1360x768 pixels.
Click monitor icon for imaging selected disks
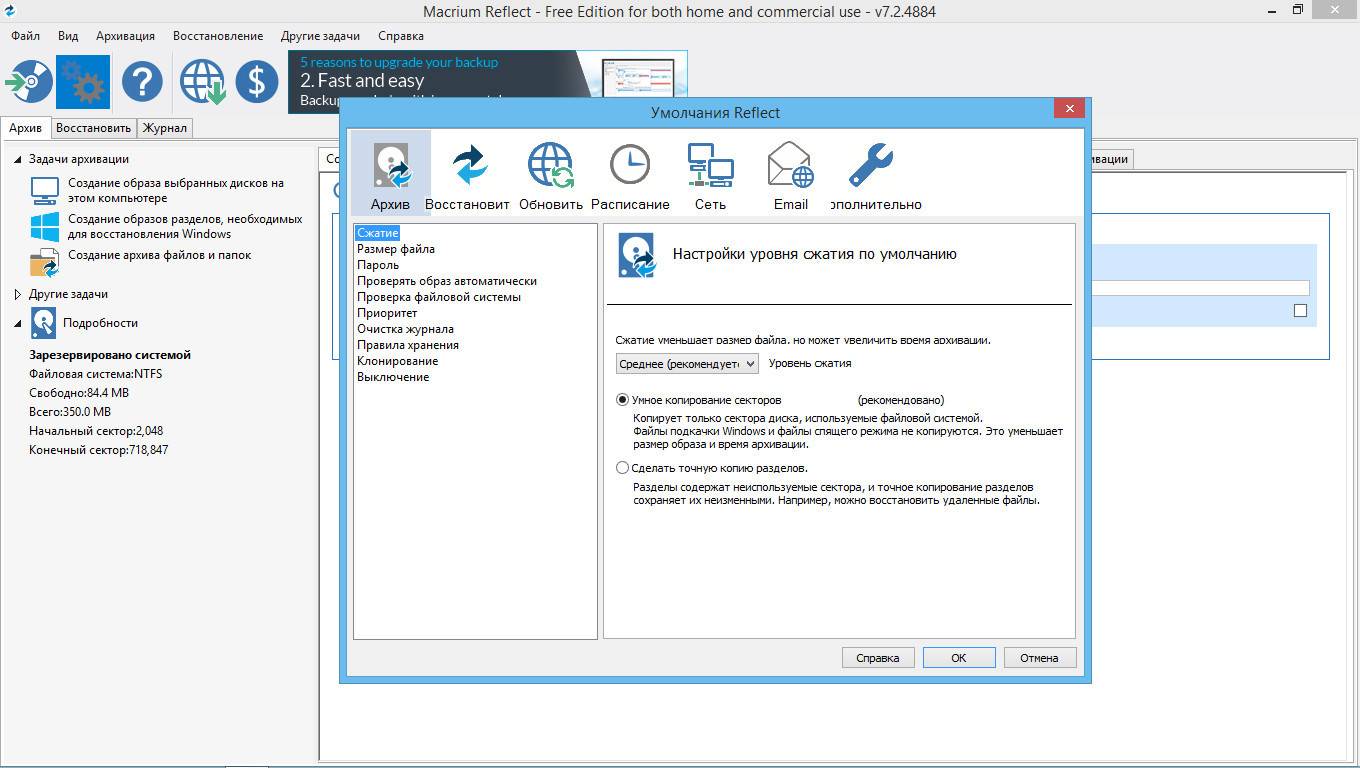pos(45,190)
